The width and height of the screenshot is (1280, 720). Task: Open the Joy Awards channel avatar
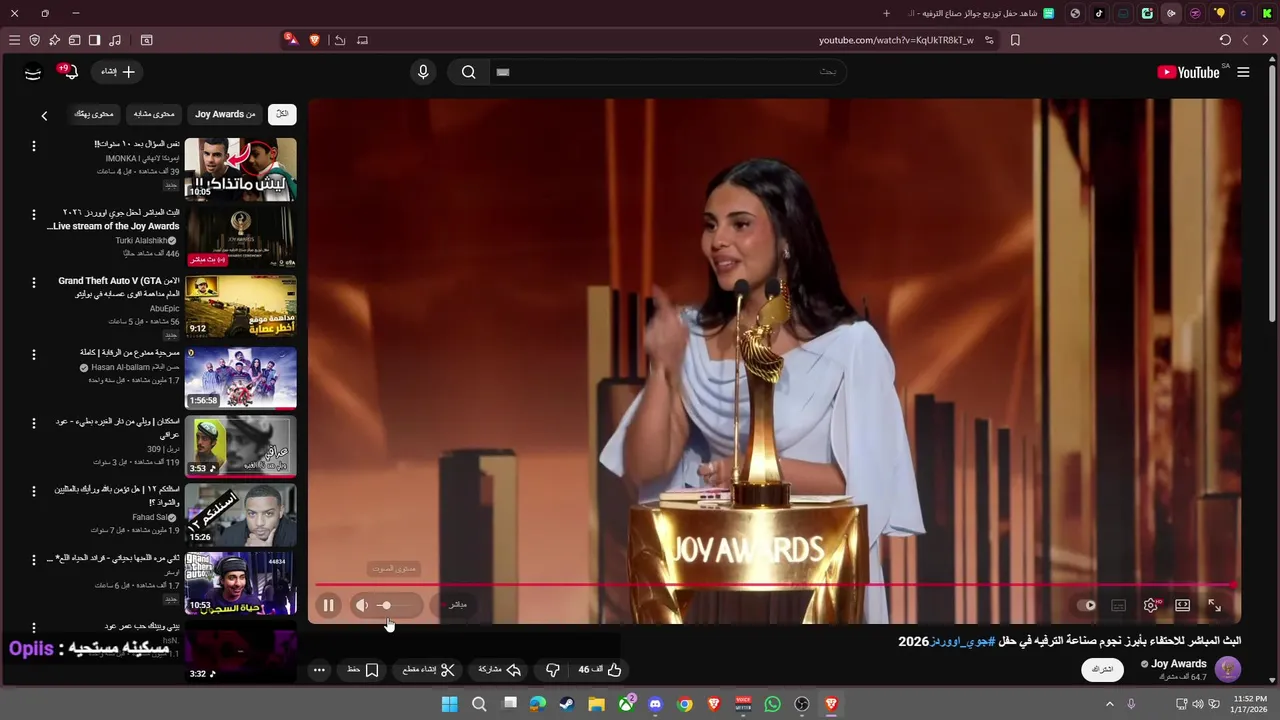1227,669
